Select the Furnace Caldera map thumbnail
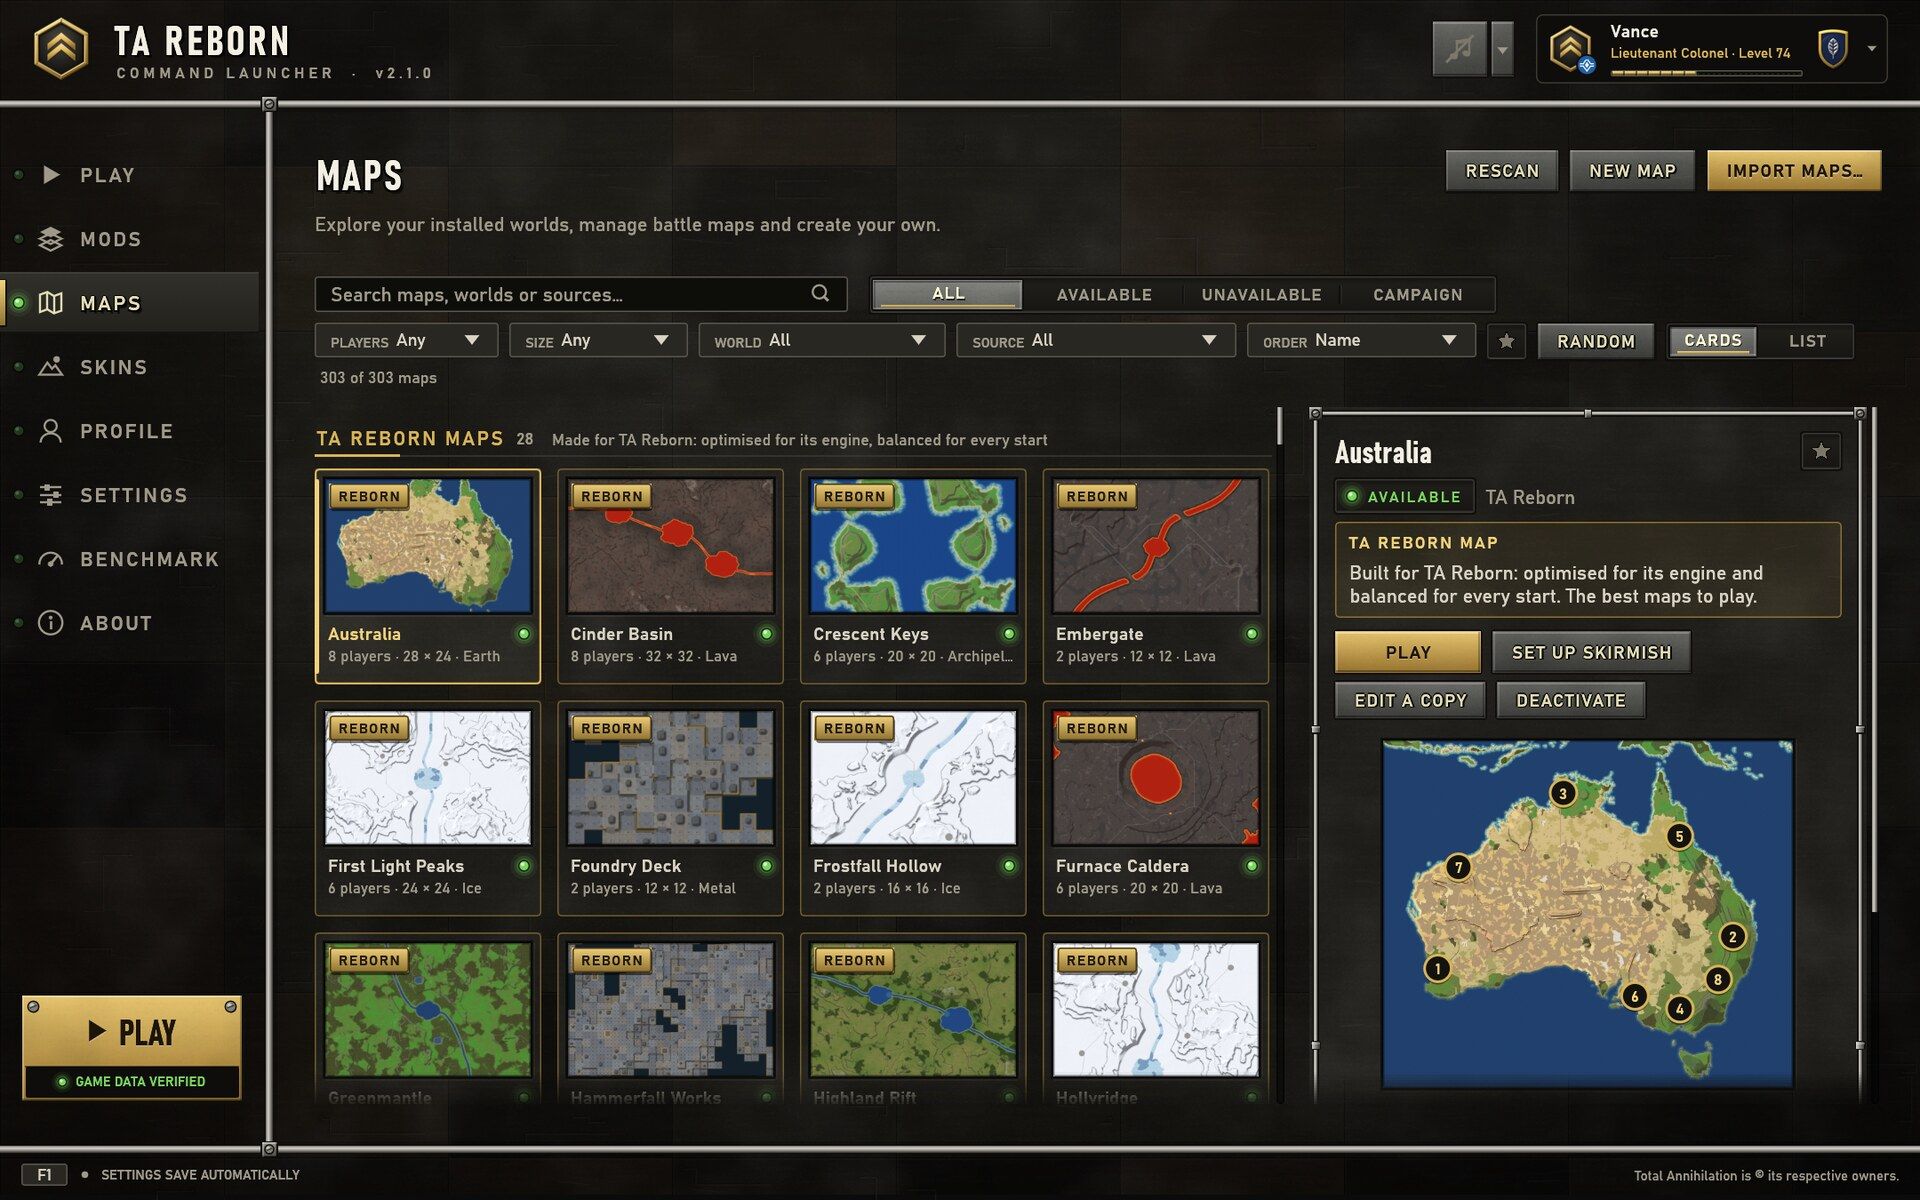 (1155, 778)
